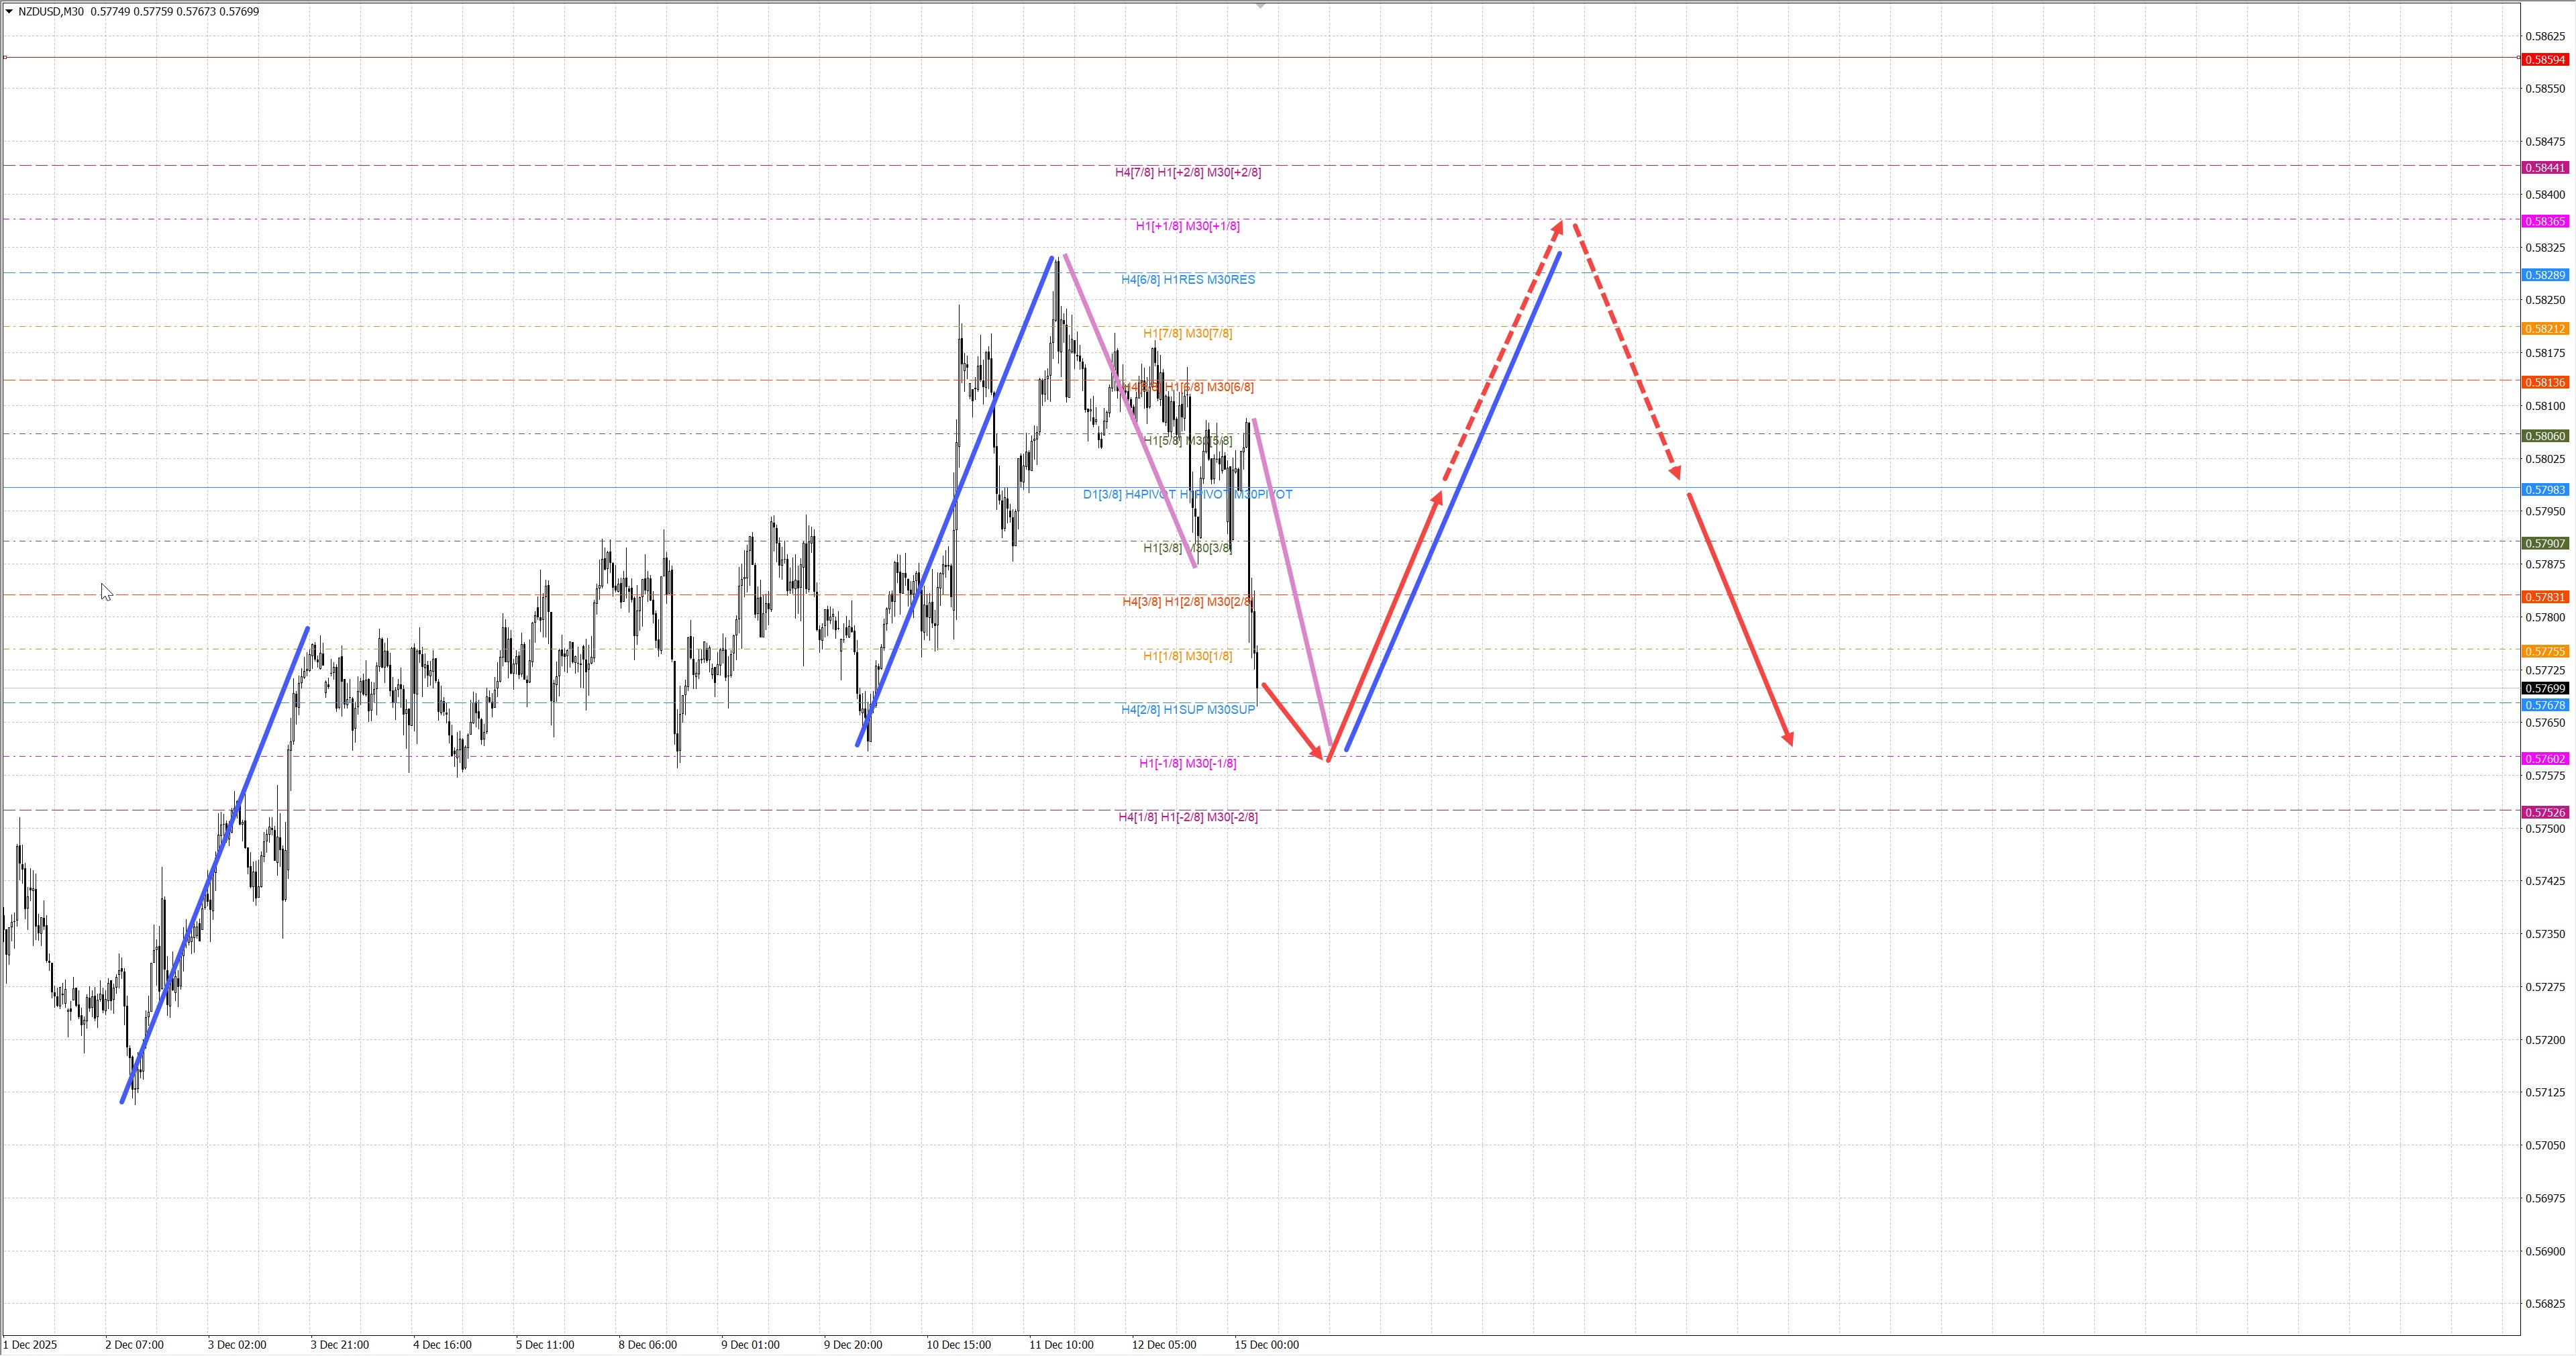Select the solid red upward arrowhead near the pivot line
This screenshot has height=1356, width=2576.
pyautogui.click(x=1437, y=499)
